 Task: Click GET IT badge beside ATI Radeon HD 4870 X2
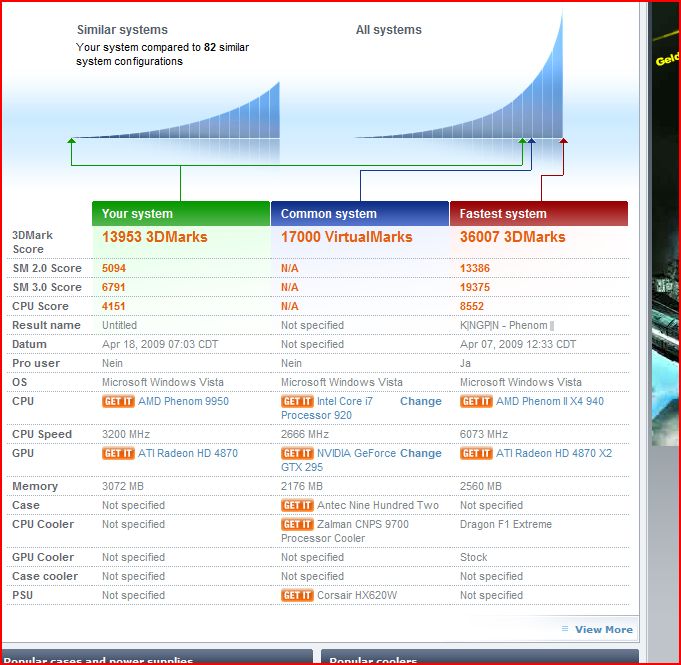(476, 453)
